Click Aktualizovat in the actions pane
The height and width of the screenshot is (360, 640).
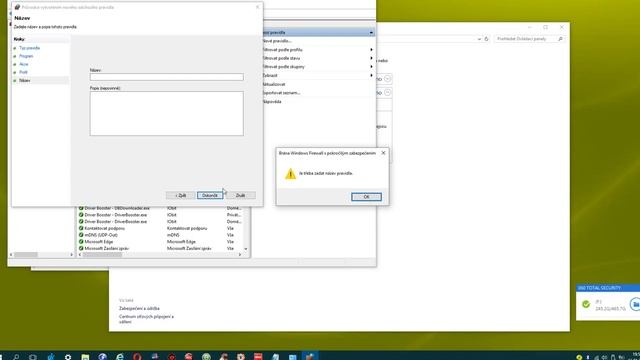click(274, 84)
